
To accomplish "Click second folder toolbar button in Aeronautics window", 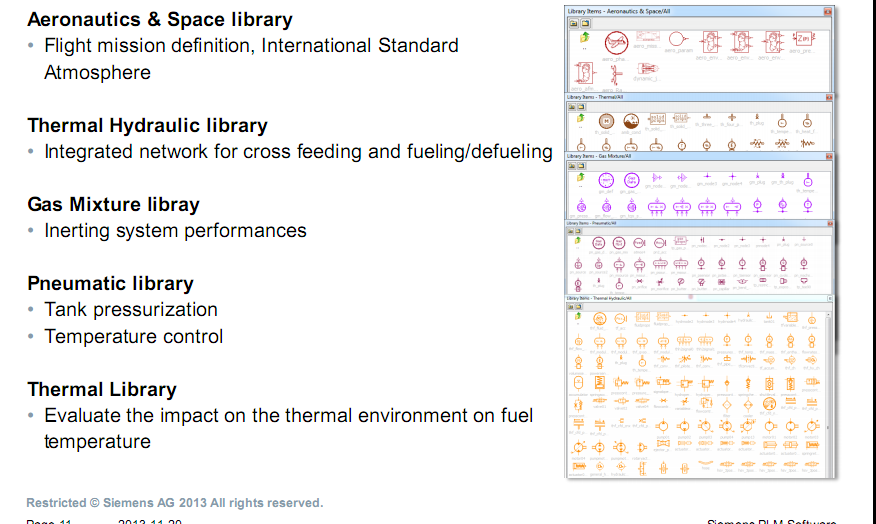I will tap(585, 23).
